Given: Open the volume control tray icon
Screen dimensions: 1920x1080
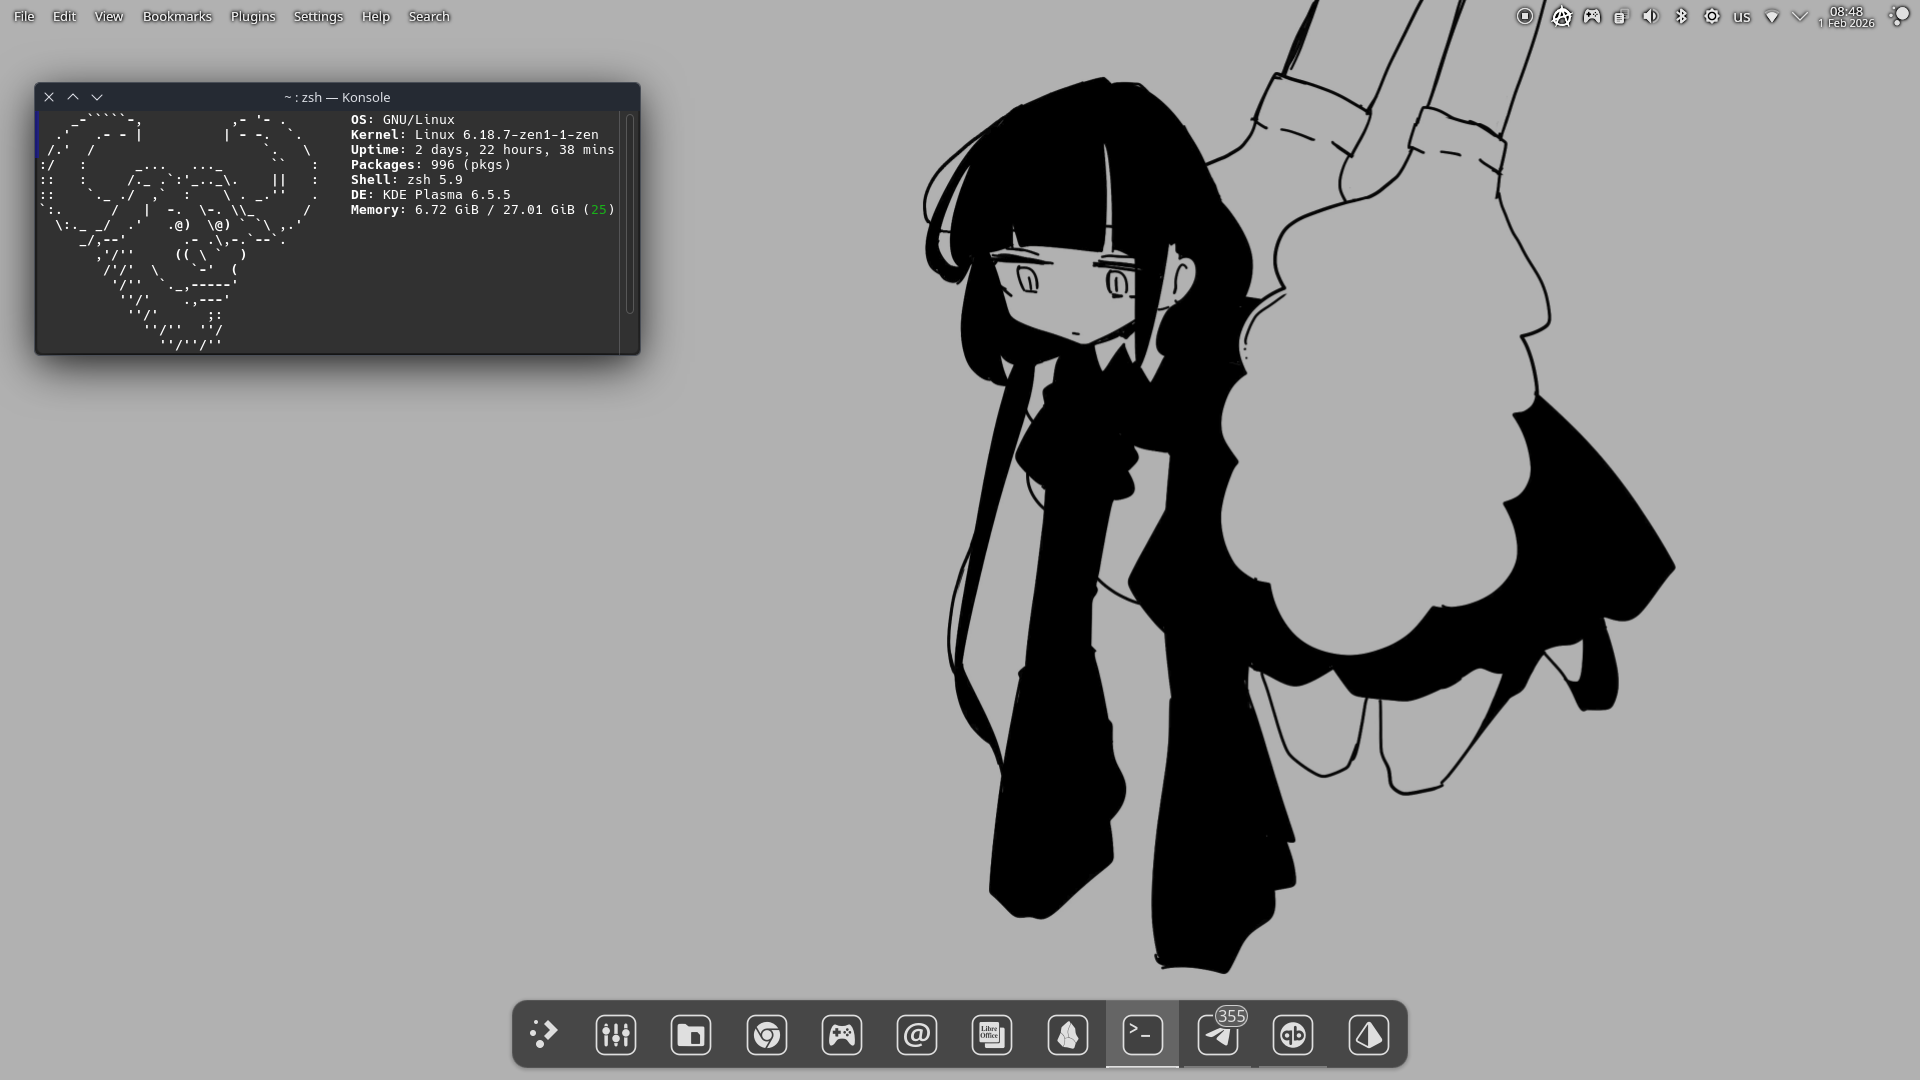Looking at the screenshot, I should pyautogui.click(x=1651, y=16).
